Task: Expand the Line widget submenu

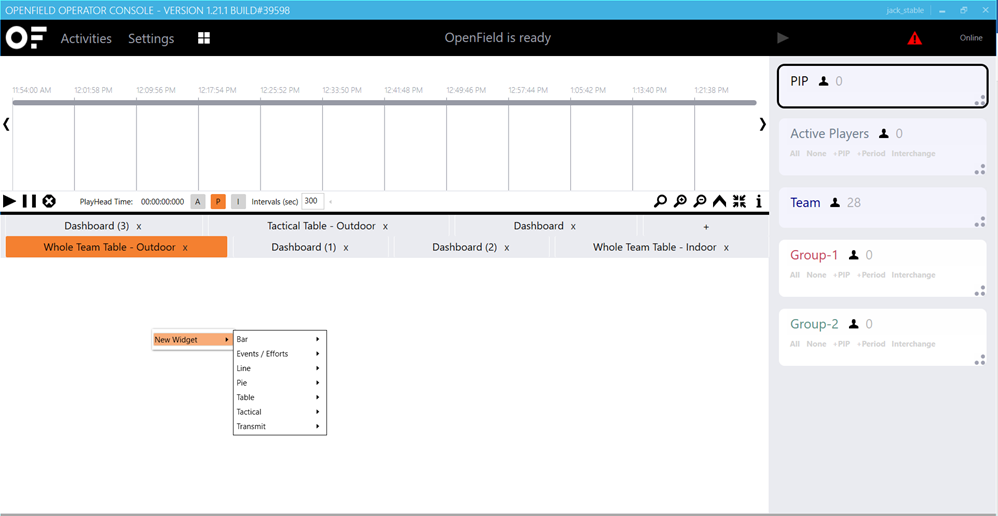Action: click(279, 368)
